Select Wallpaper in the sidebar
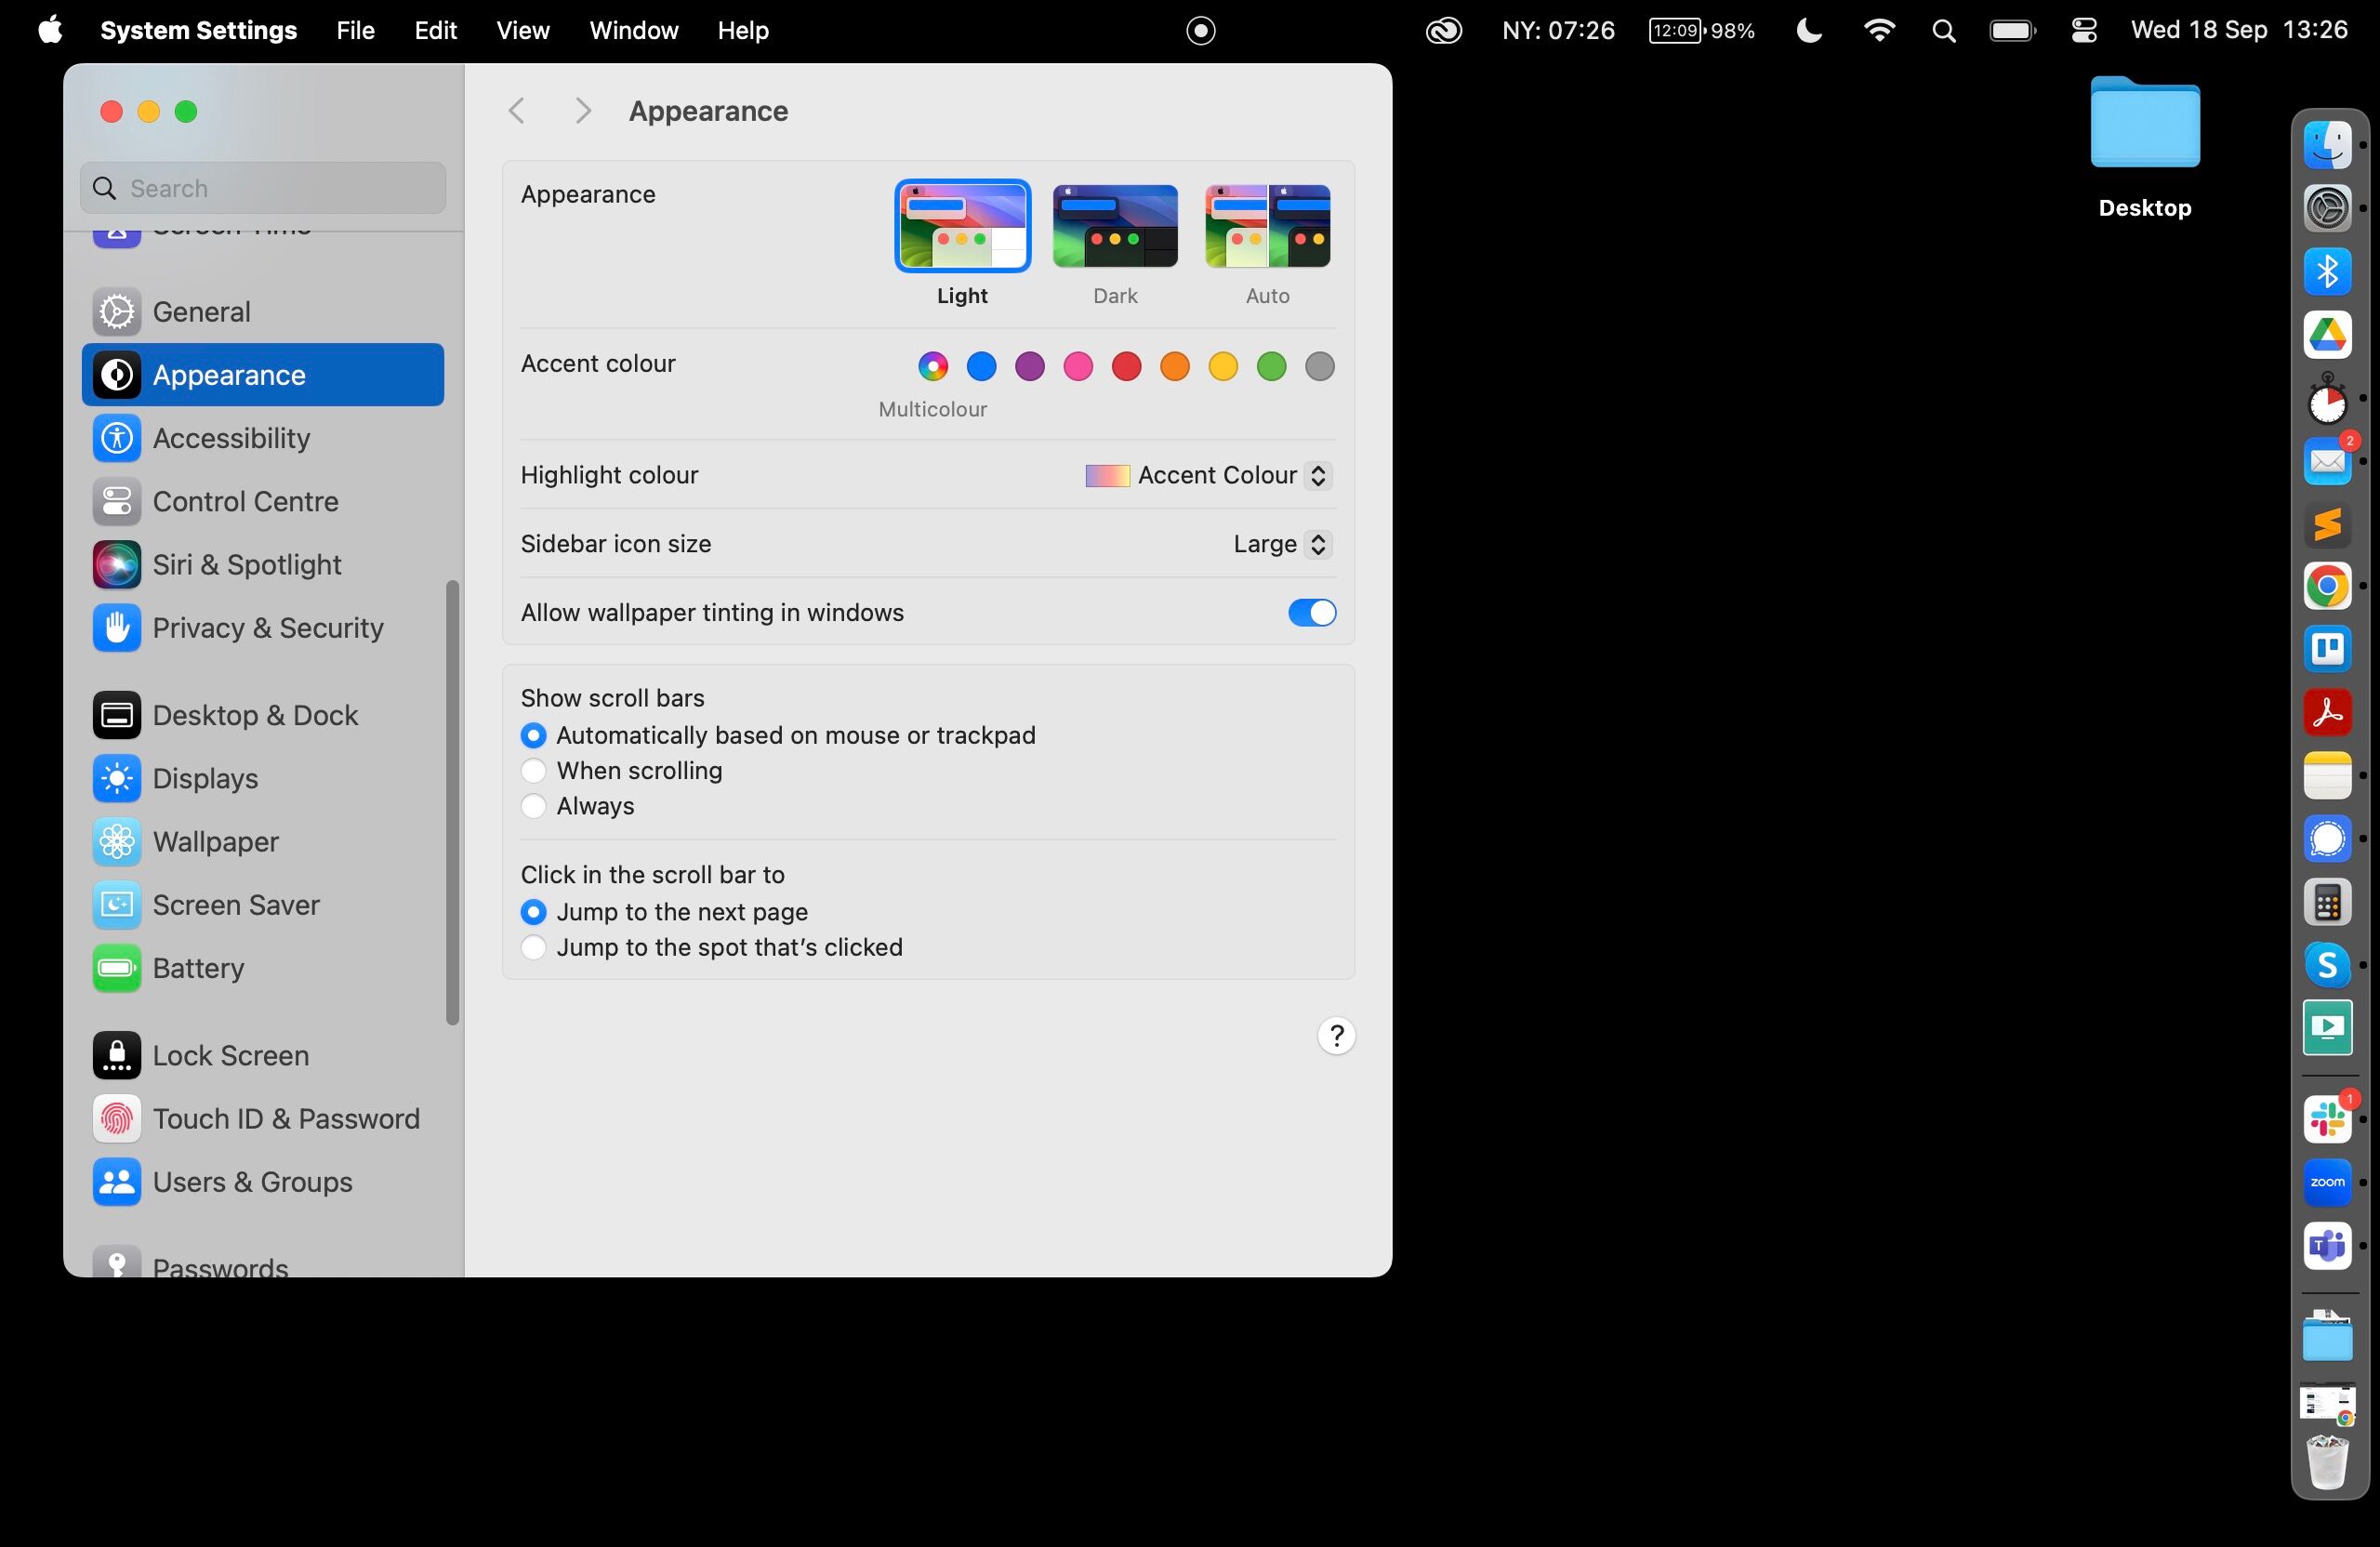Viewport: 2380px width, 1547px height. pyautogui.click(x=215, y=842)
